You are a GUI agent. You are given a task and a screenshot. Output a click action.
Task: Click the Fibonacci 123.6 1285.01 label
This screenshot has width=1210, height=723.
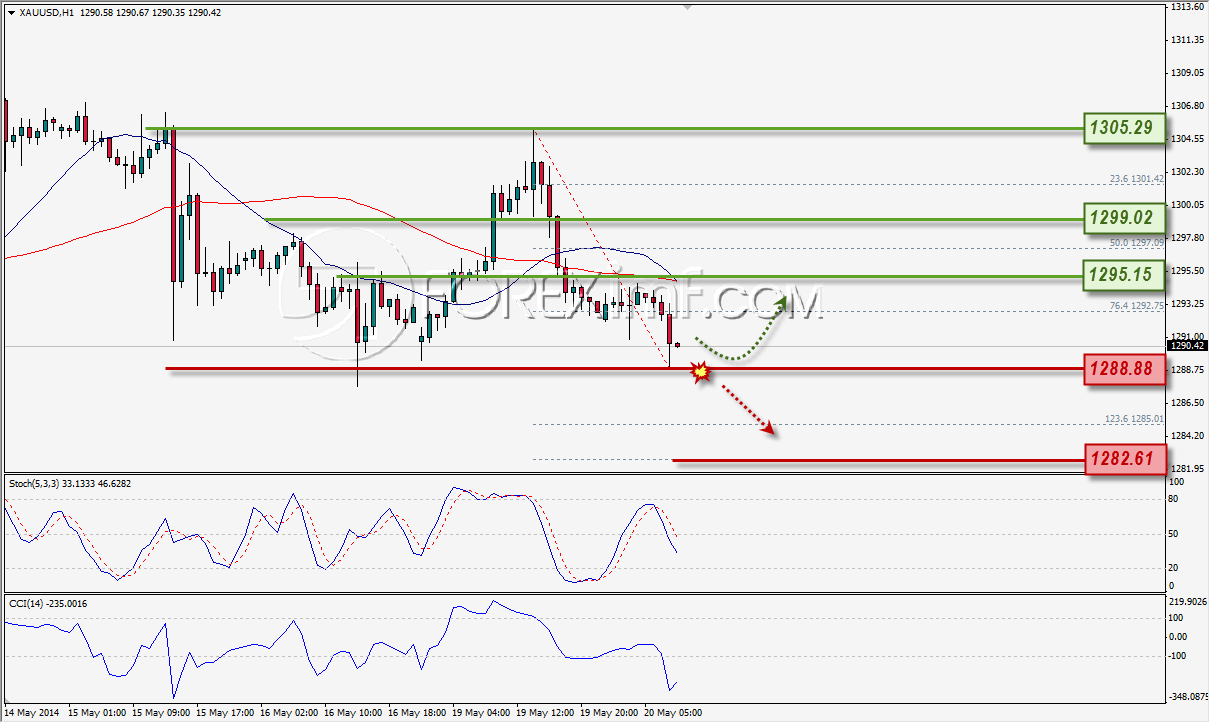pos(1135,418)
